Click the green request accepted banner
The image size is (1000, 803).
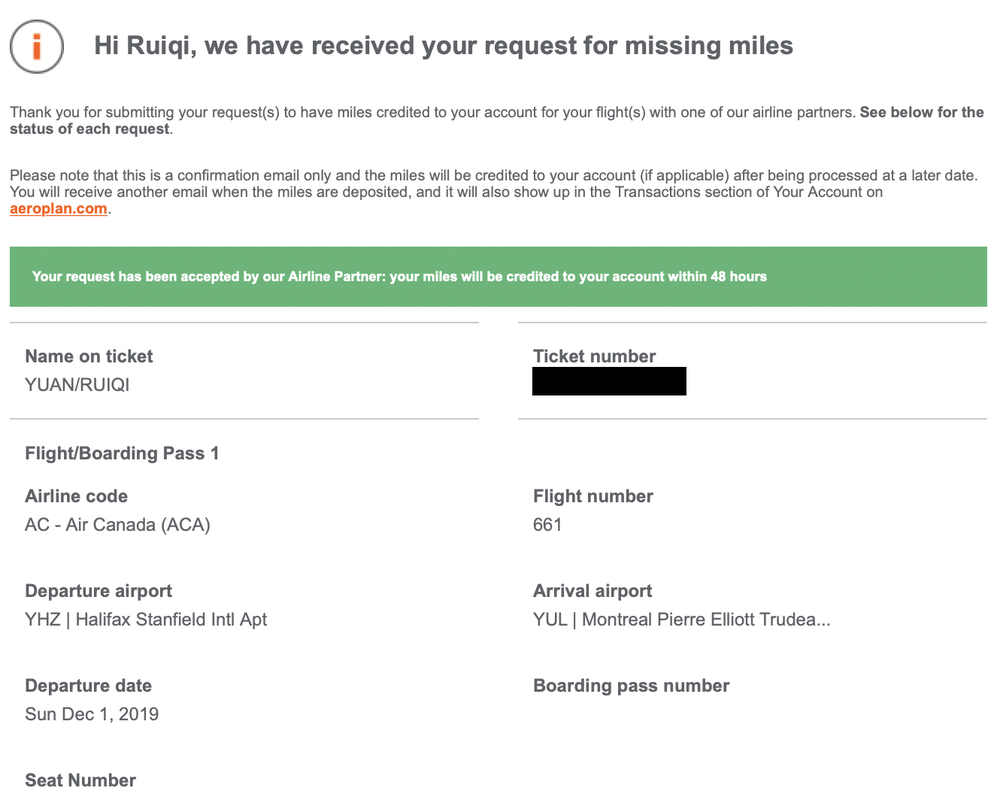pos(498,276)
